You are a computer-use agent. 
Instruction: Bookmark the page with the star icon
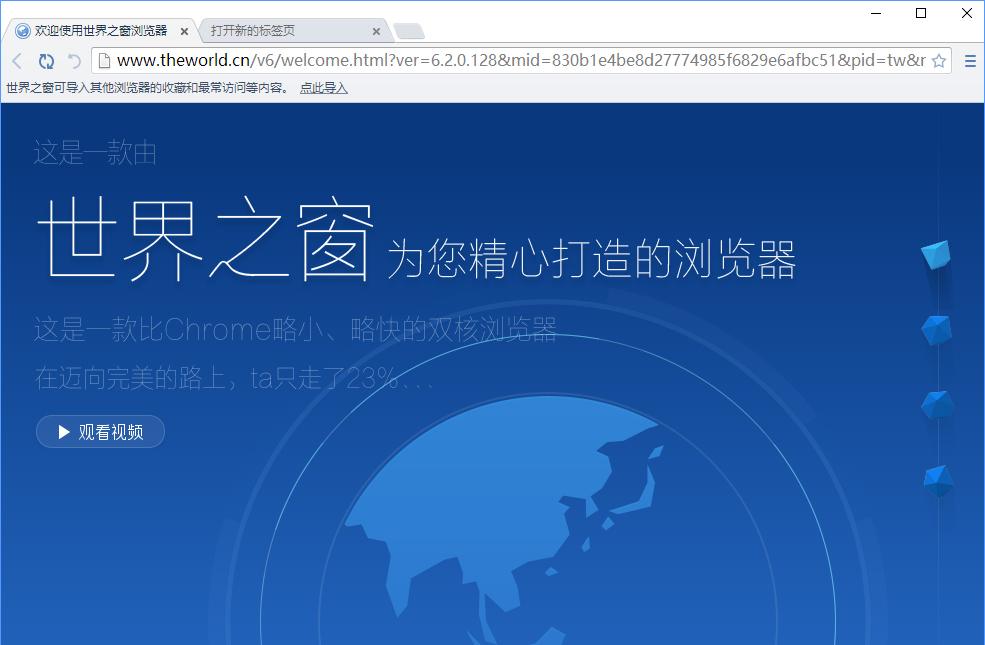(x=939, y=61)
